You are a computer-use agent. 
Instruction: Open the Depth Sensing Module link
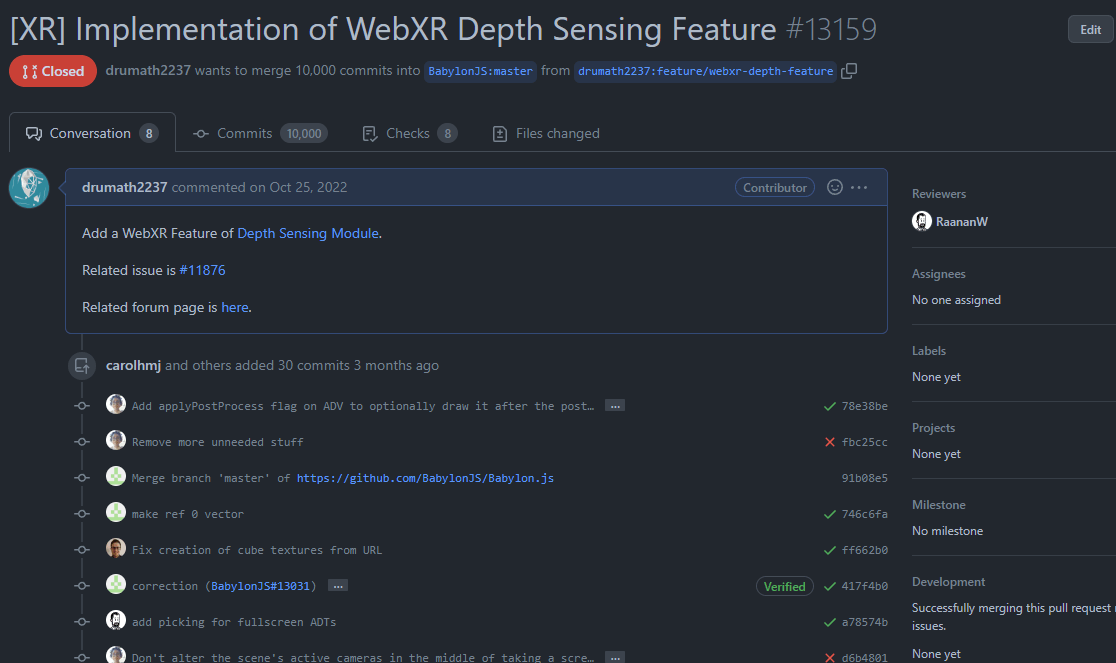[307, 233]
